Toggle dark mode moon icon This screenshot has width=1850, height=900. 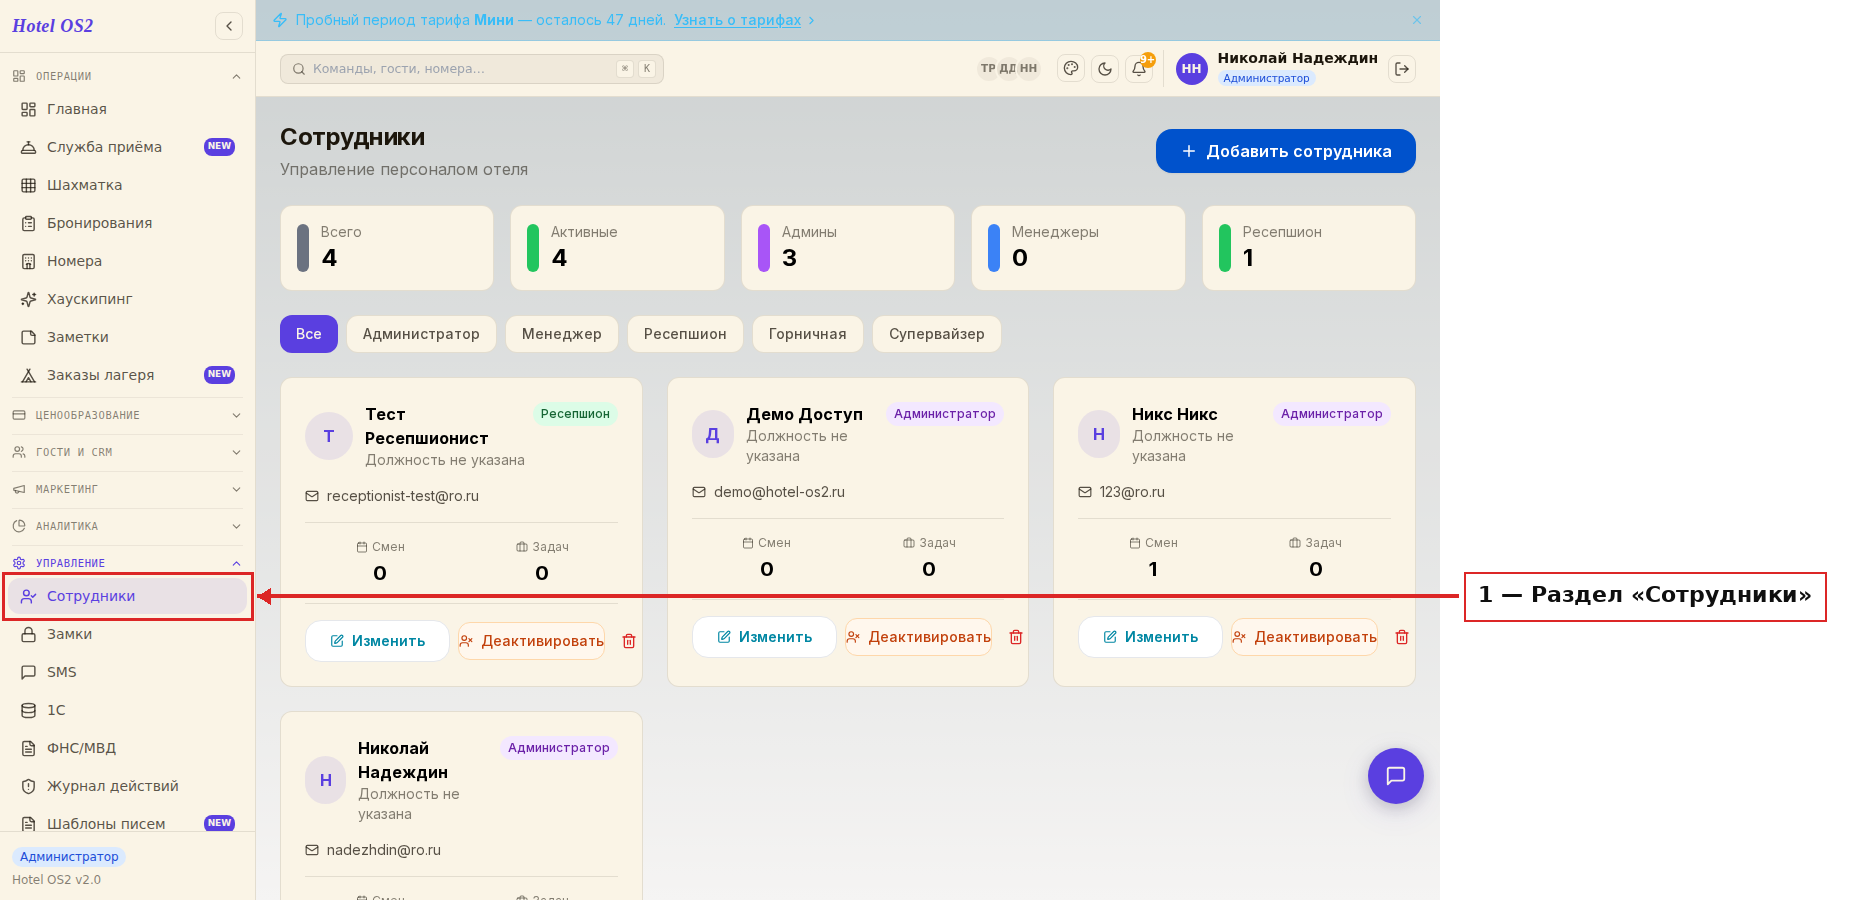click(x=1105, y=69)
